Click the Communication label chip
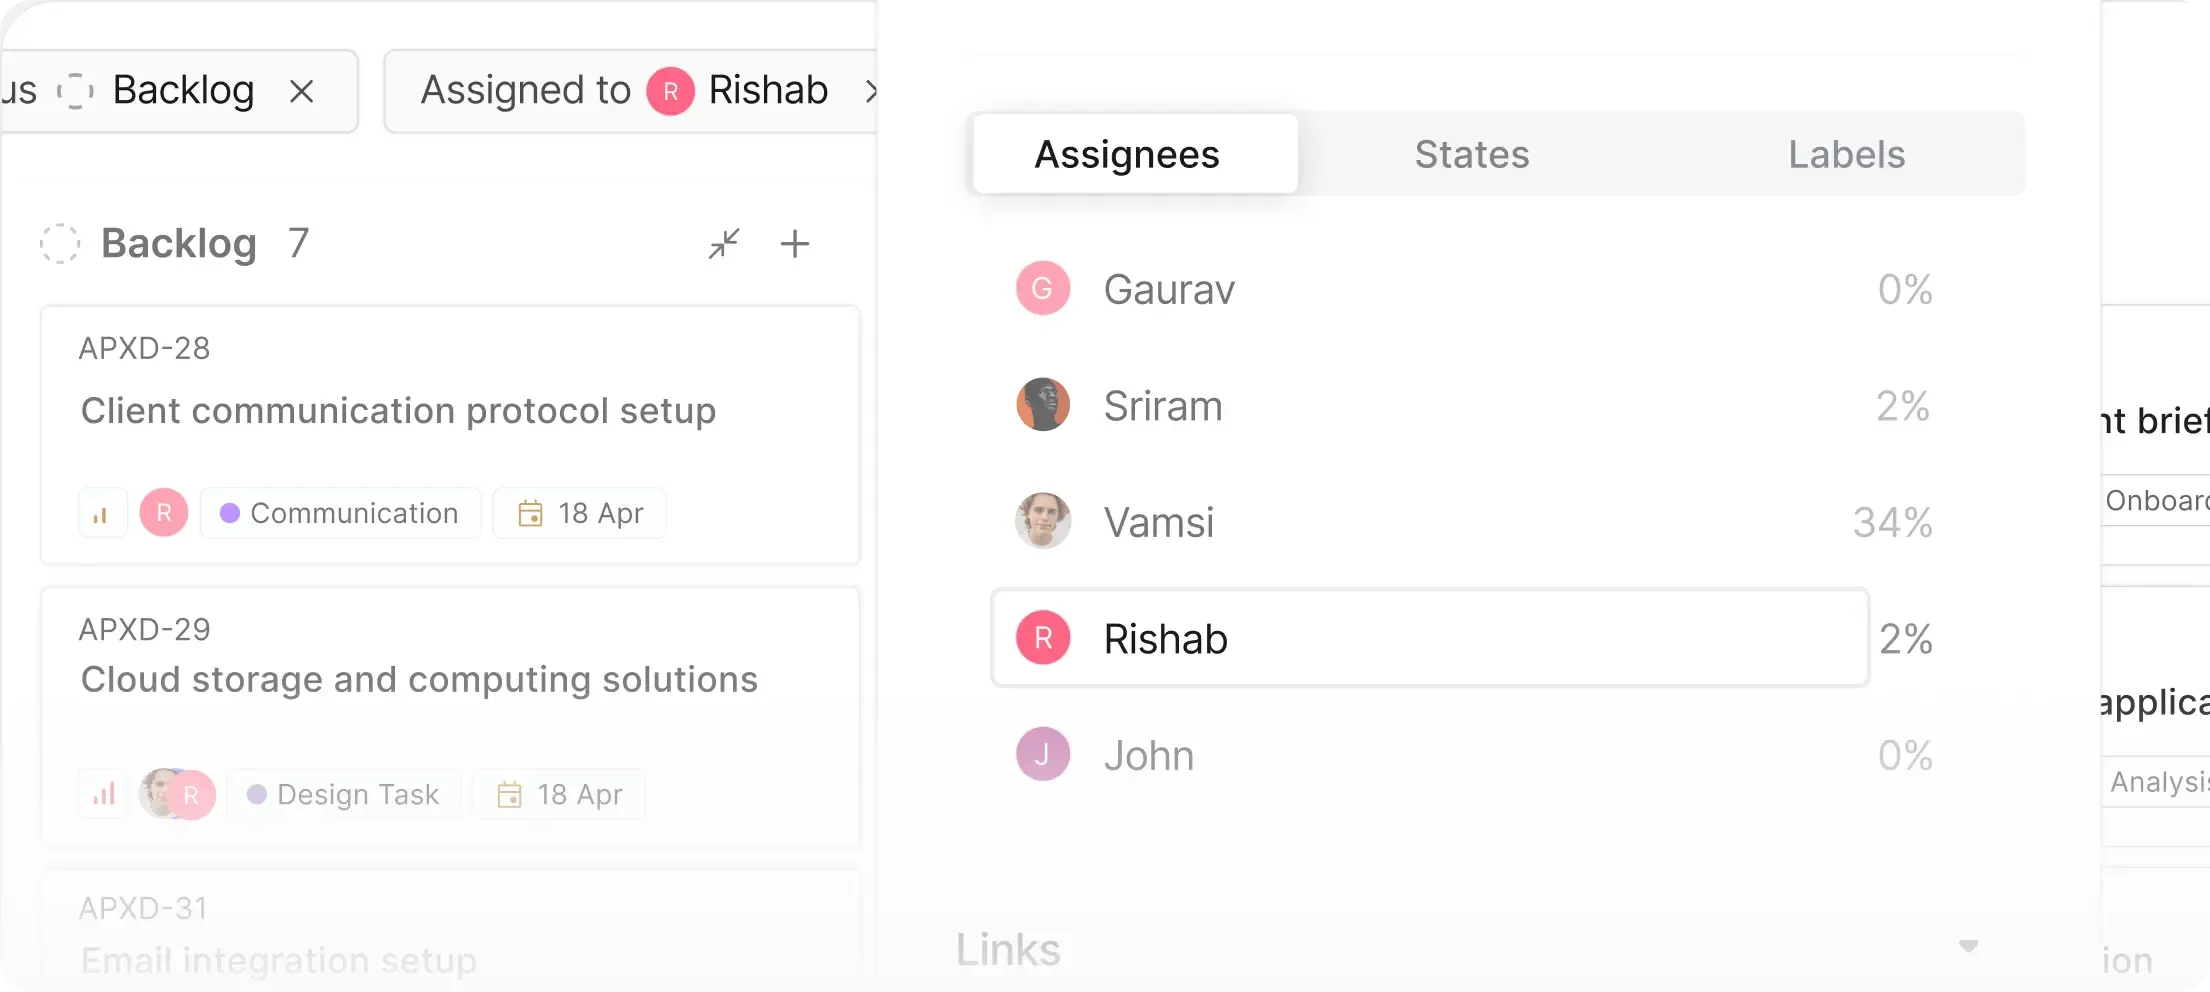2210x992 pixels. 340,512
